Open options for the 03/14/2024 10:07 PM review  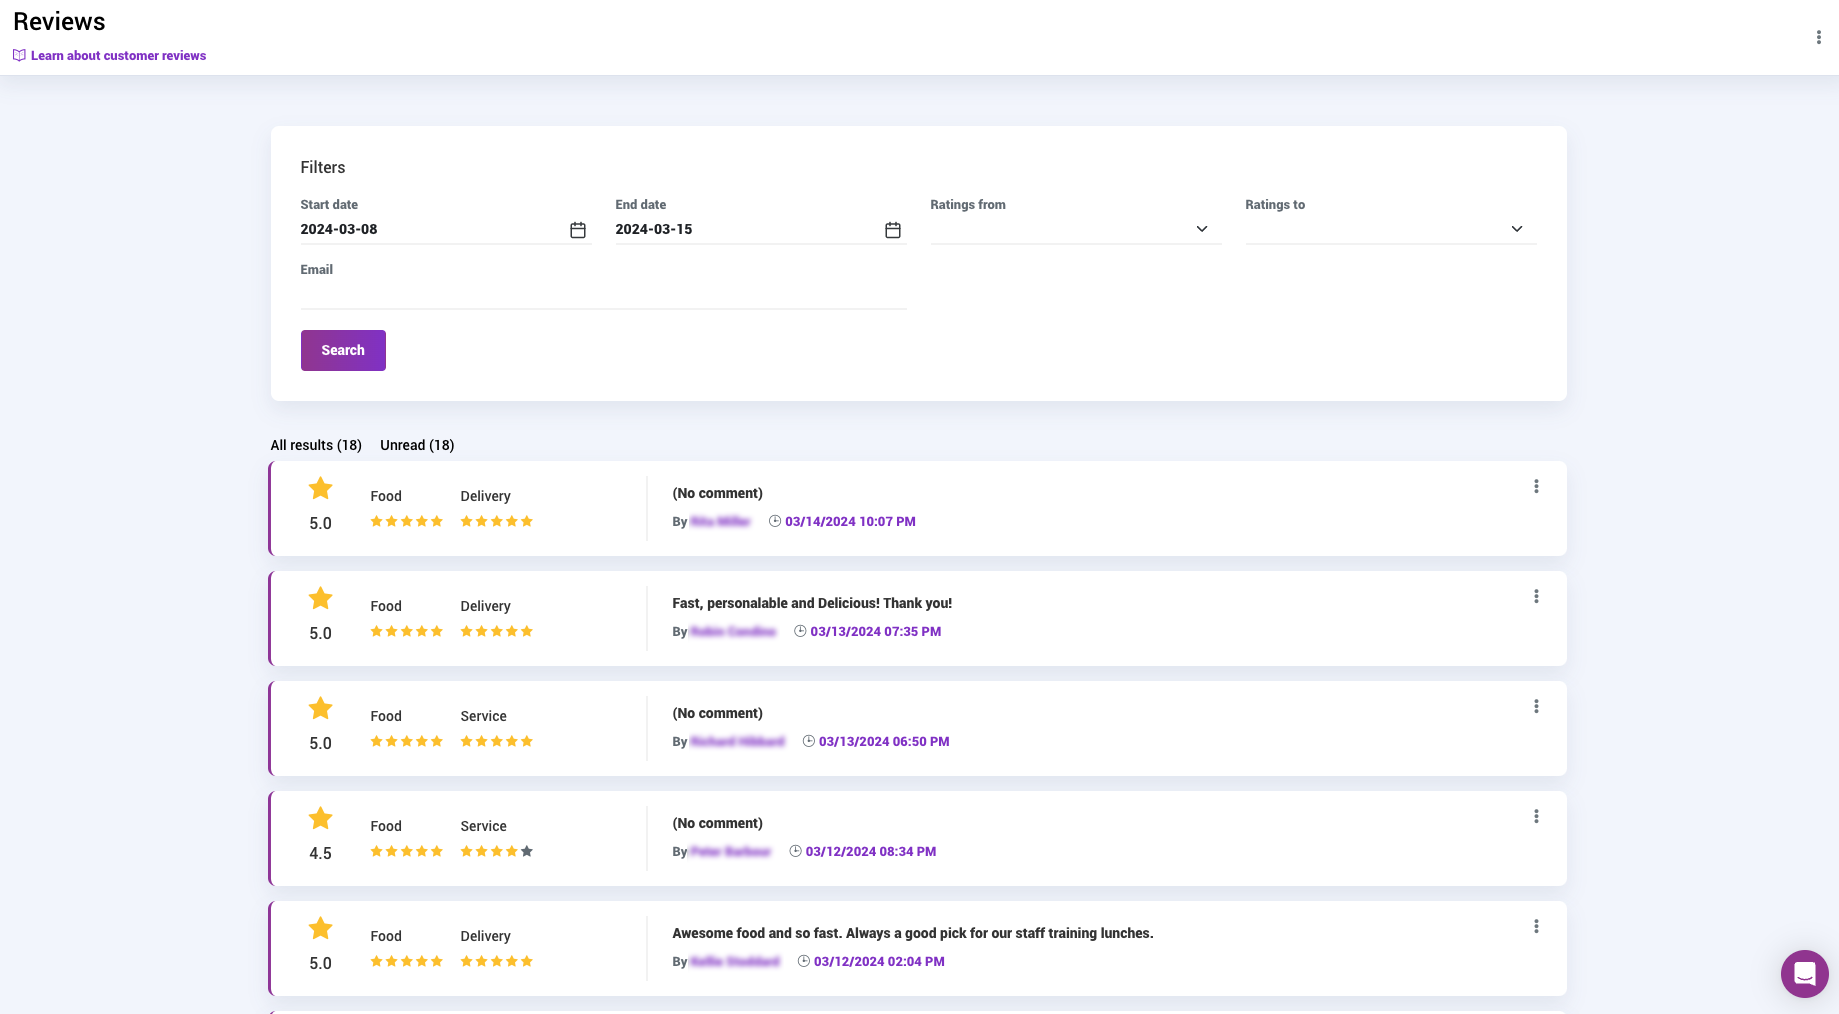pyautogui.click(x=1536, y=487)
